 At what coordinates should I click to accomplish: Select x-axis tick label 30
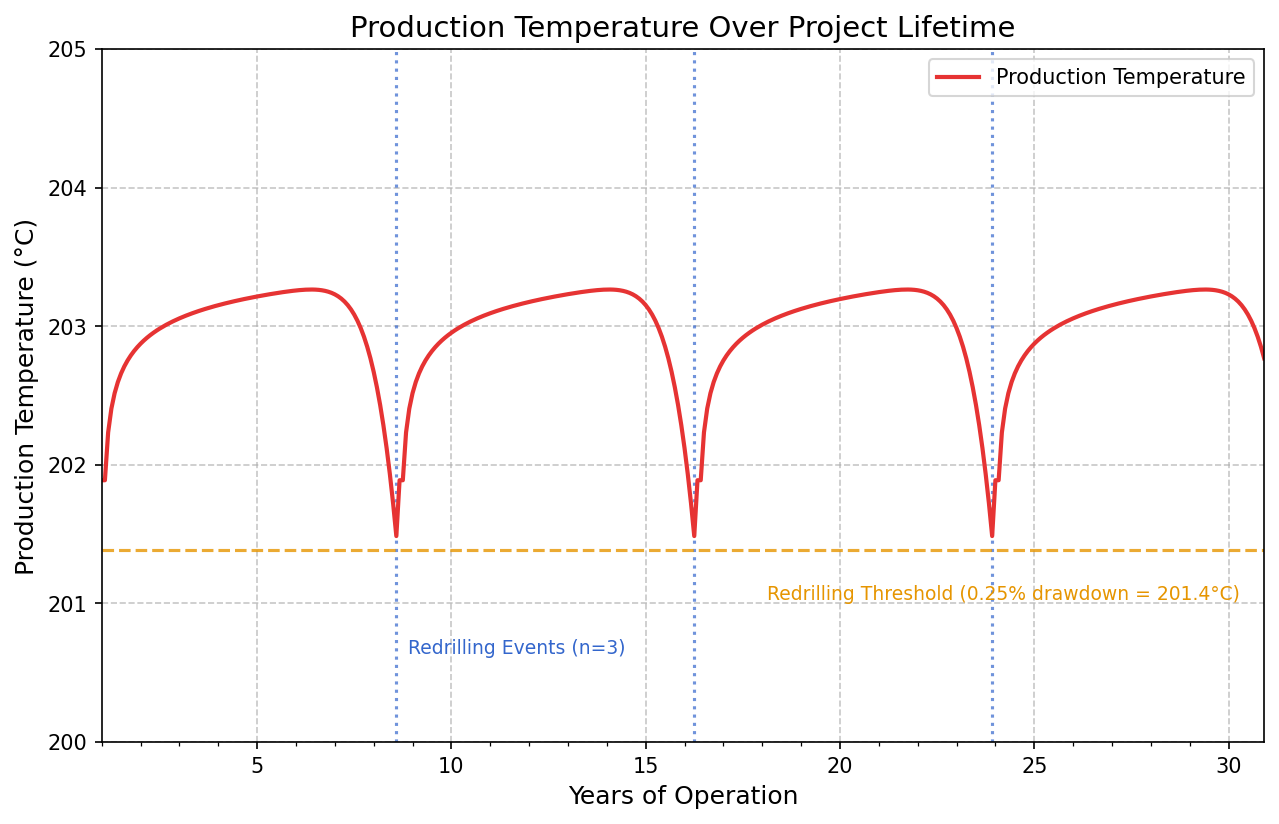click(x=1228, y=765)
